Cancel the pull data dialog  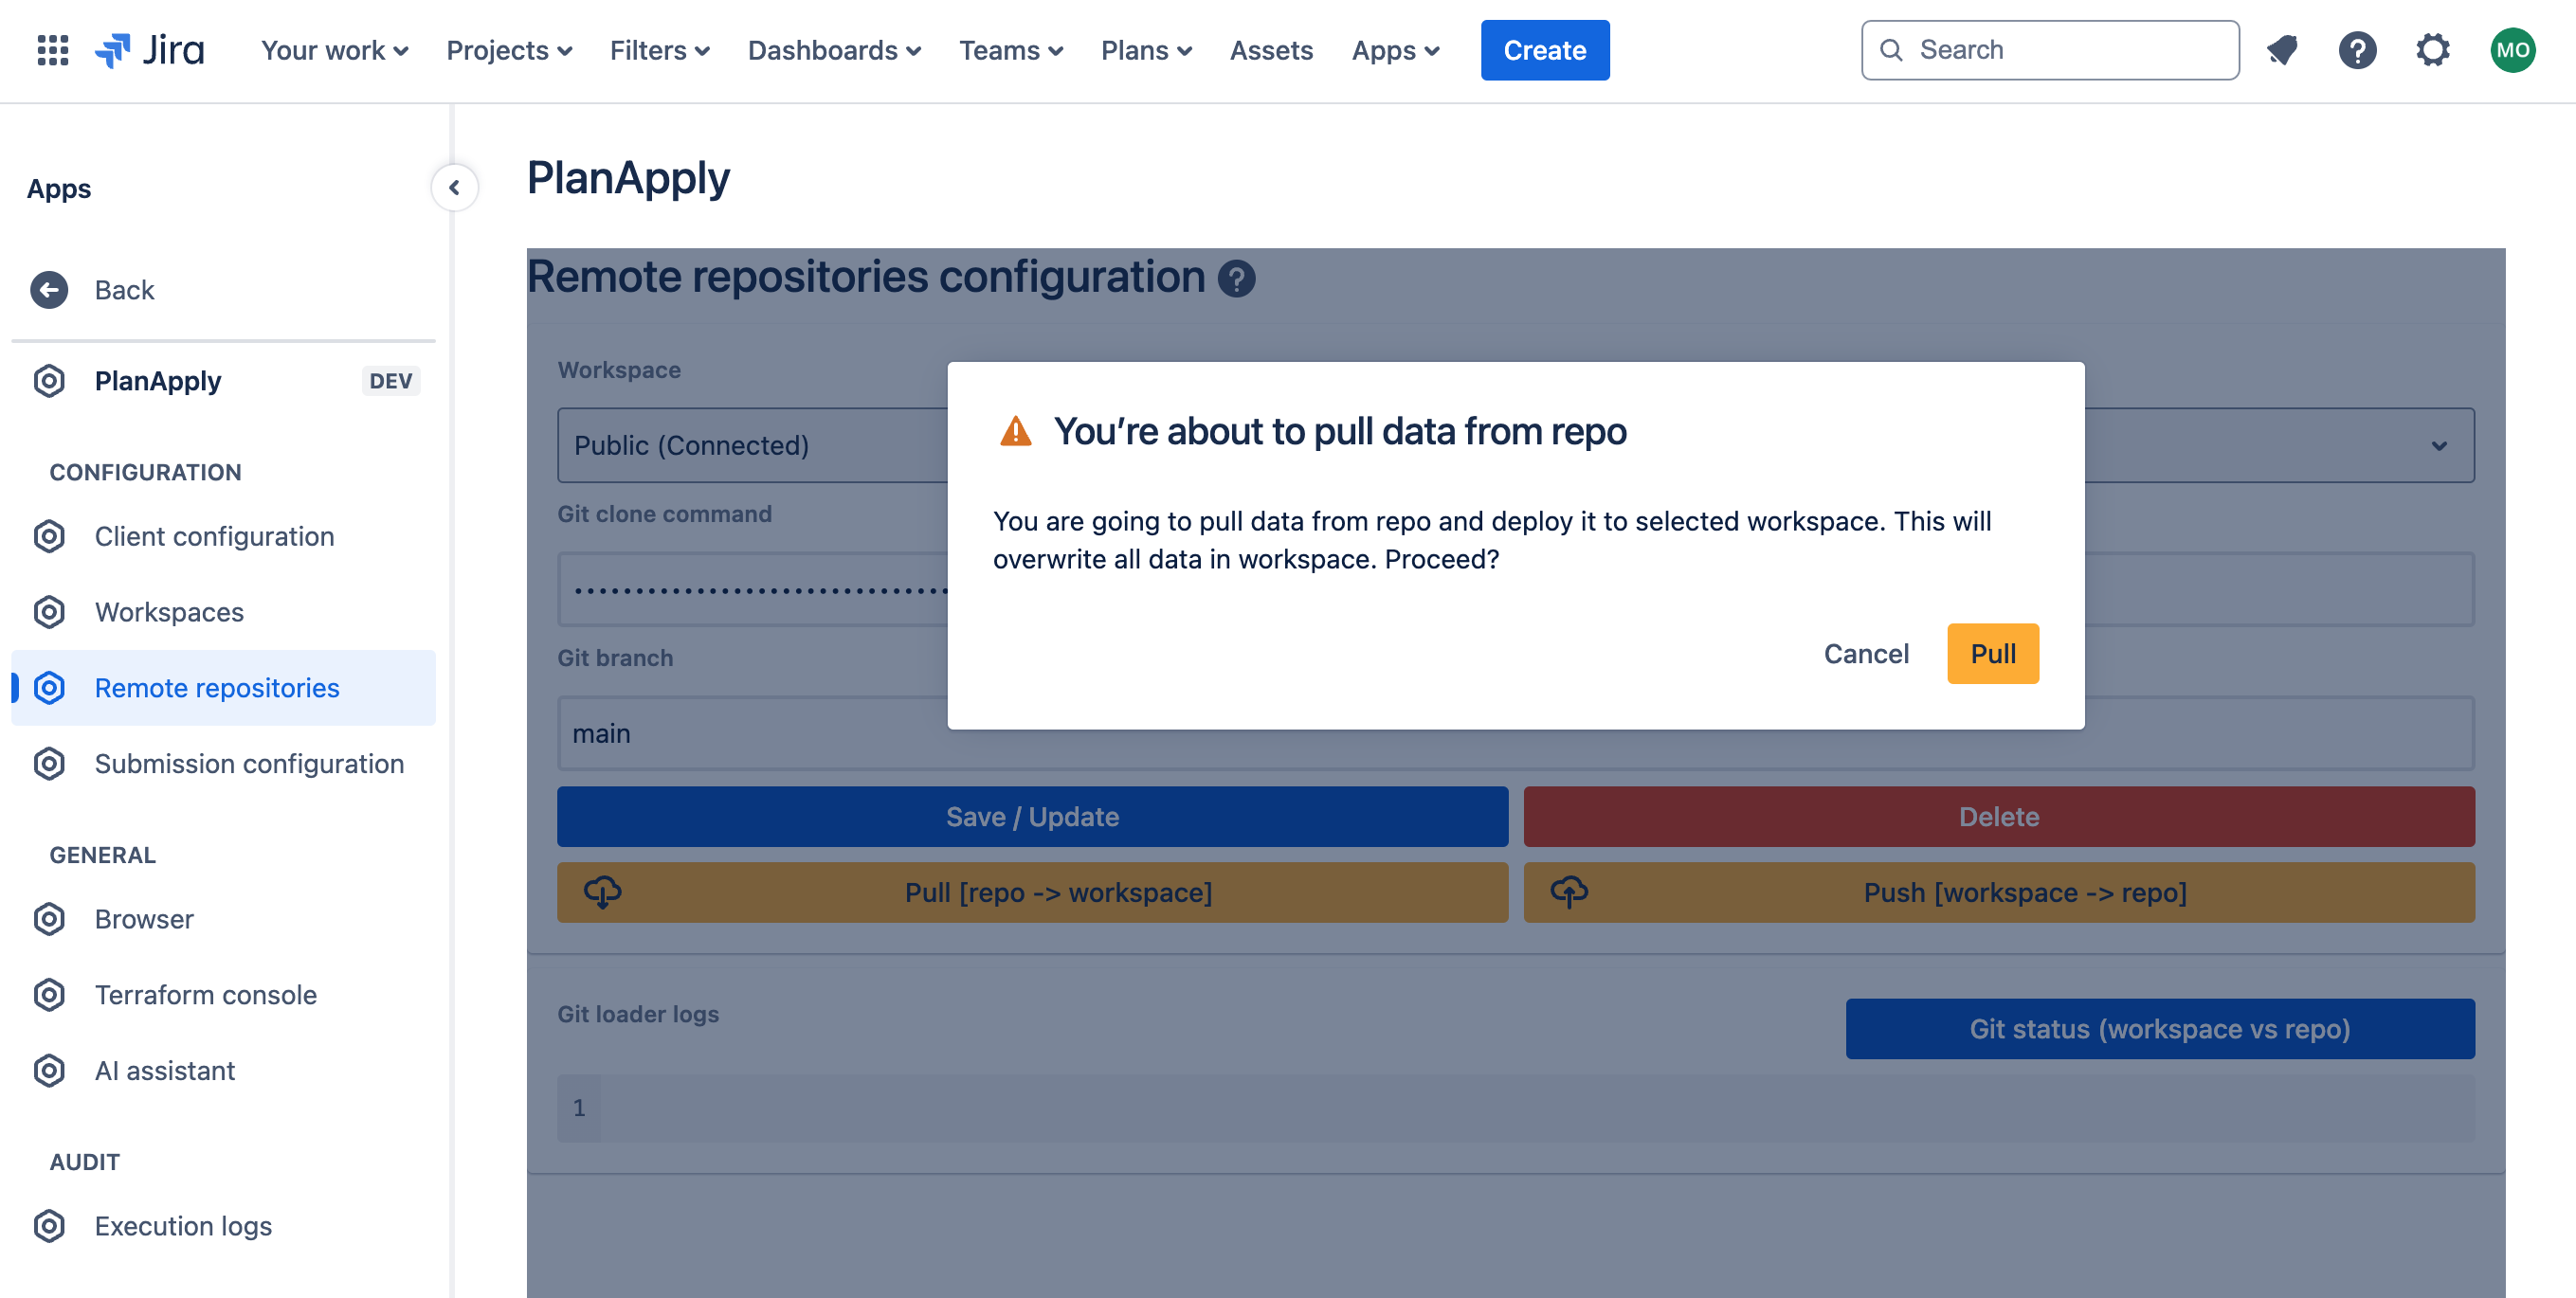1865,654
